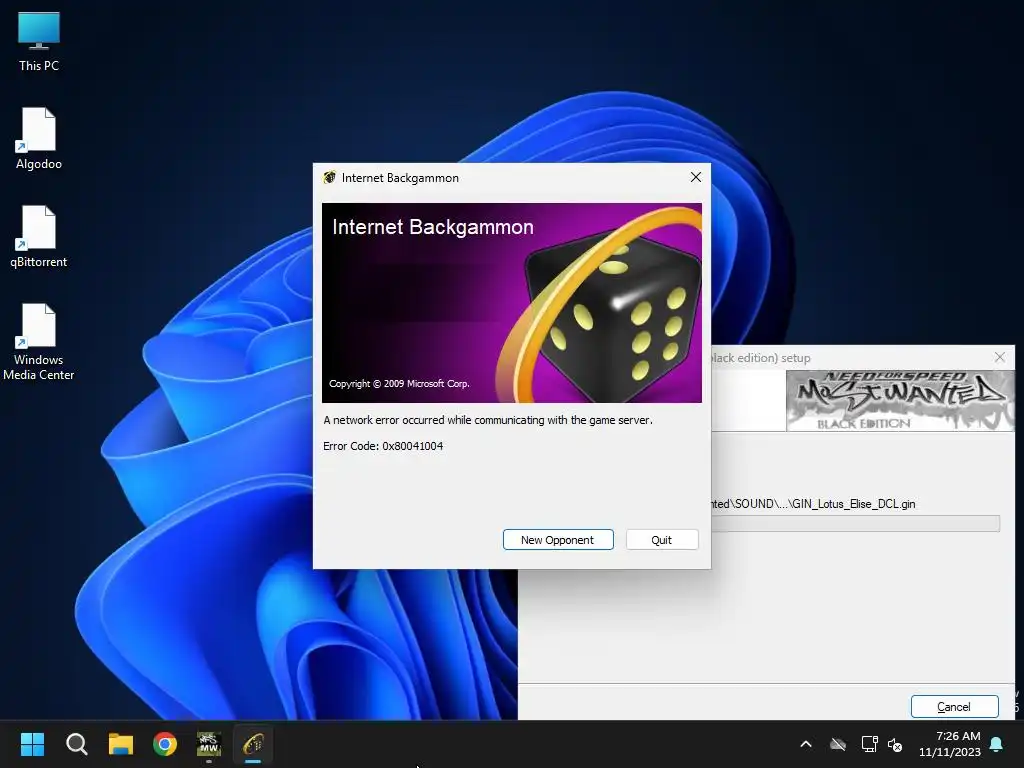
Task: Open the This PC desktop icon
Action: (x=39, y=41)
